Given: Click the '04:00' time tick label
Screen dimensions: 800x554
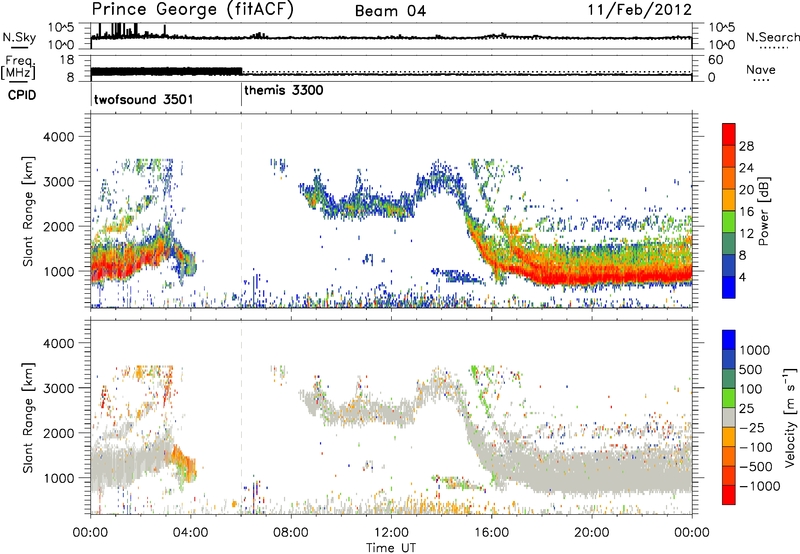Looking at the screenshot, I should click(x=191, y=533).
